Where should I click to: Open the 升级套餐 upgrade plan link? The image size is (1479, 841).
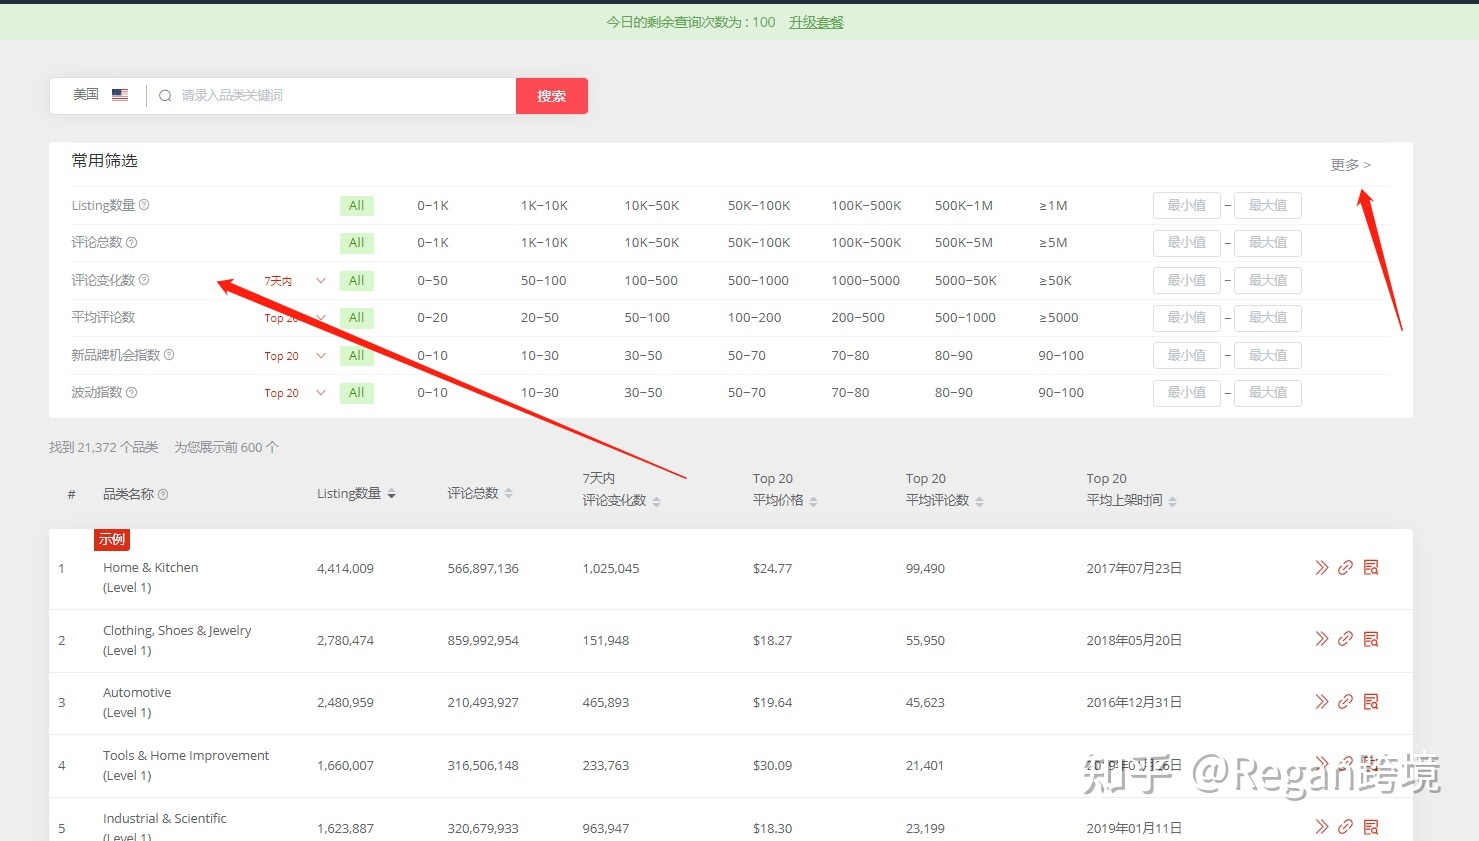pos(816,22)
